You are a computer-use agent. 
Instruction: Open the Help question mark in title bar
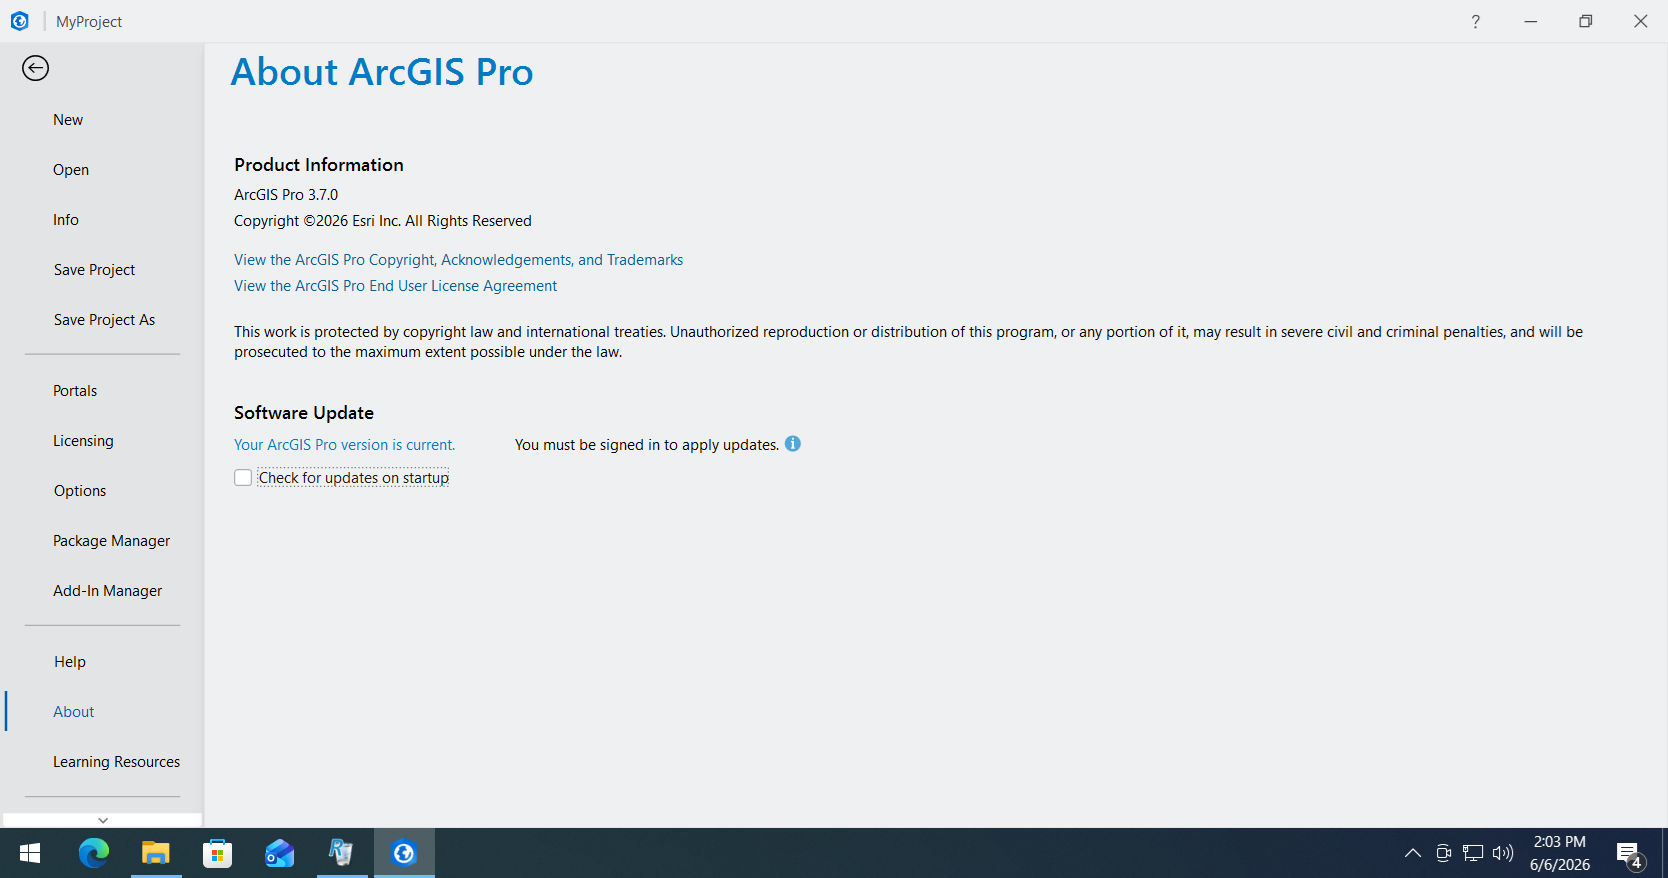[1475, 21]
